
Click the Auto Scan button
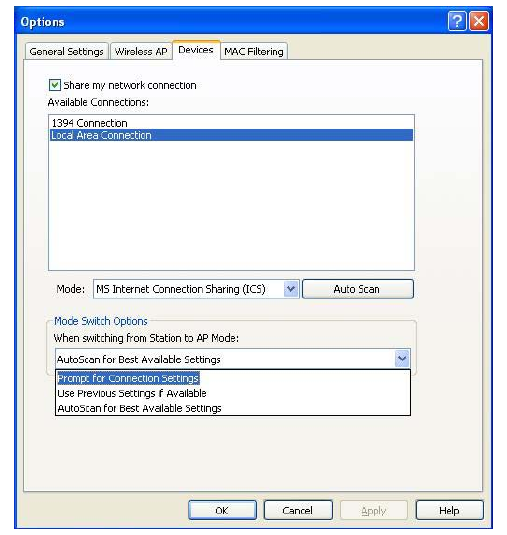(x=358, y=289)
